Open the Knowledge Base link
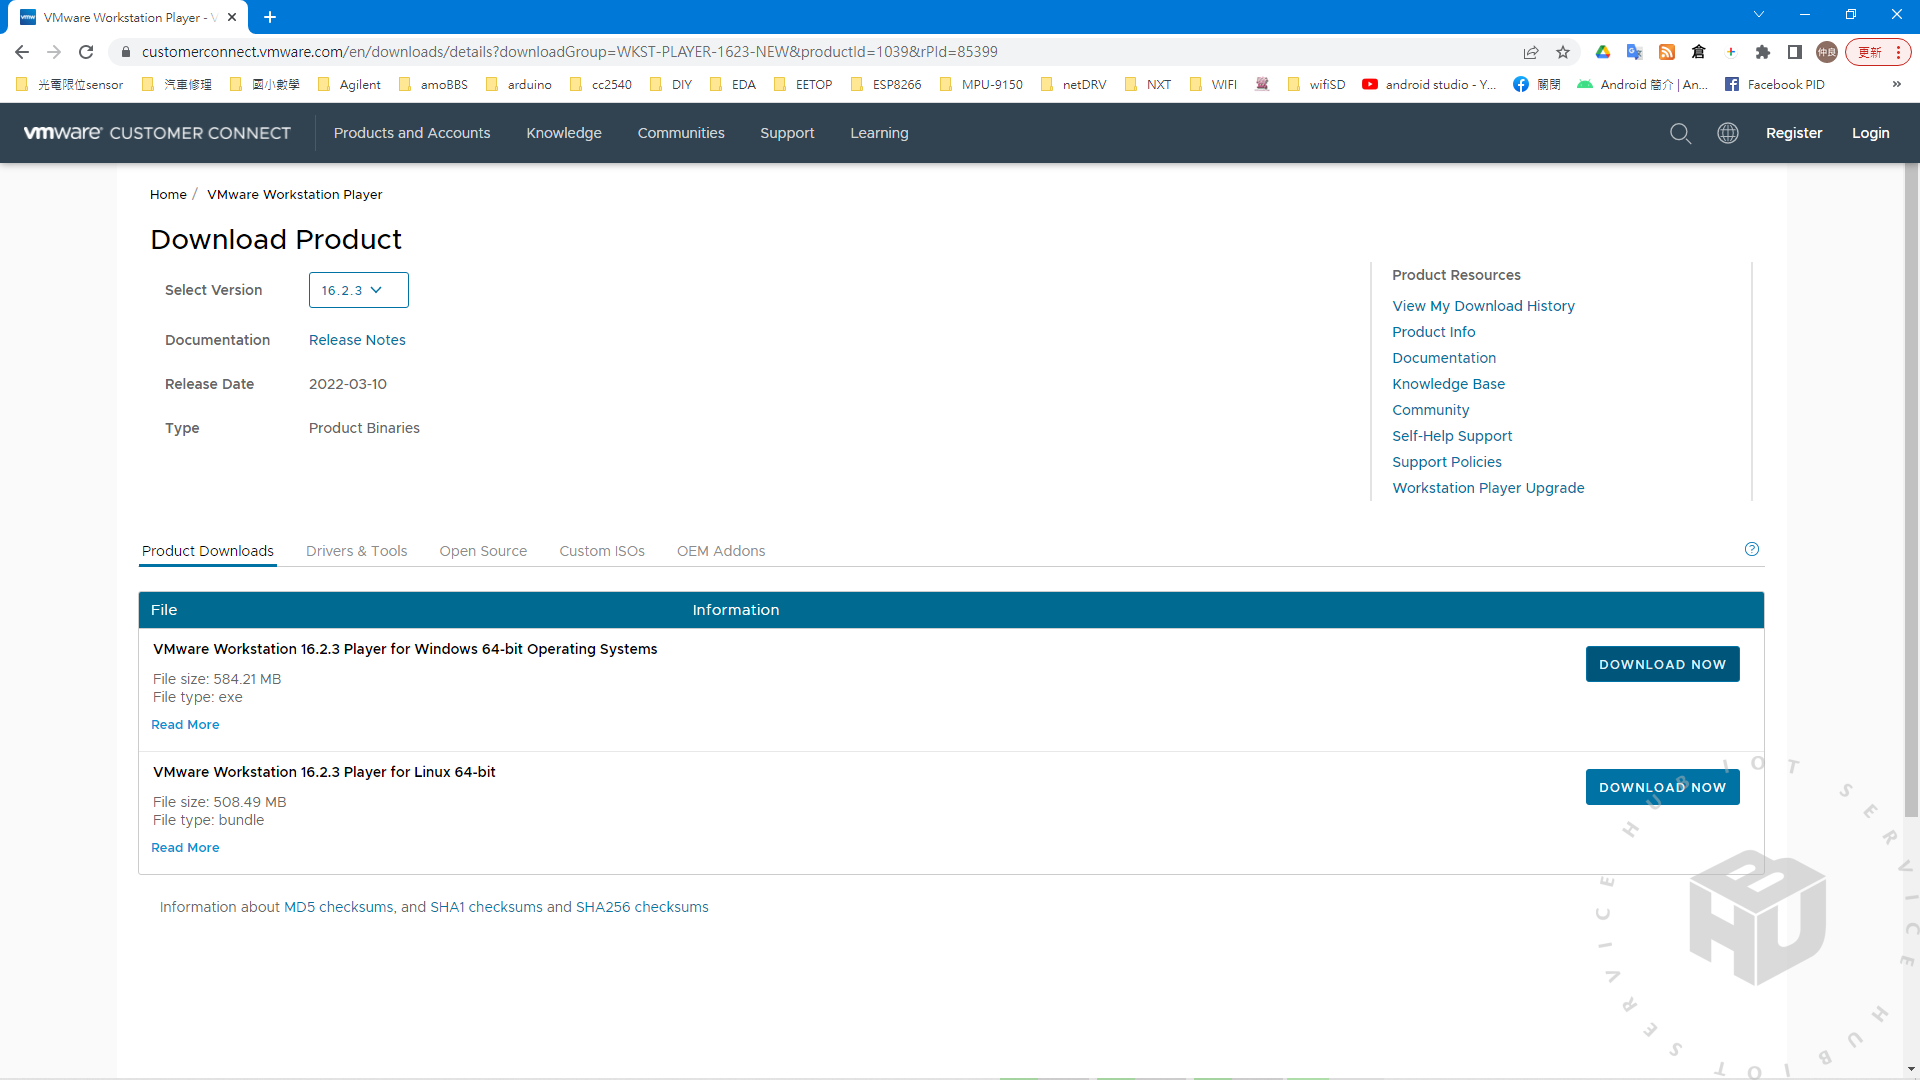Image resolution: width=1920 pixels, height=1080 pixels. pos(1448,384)
